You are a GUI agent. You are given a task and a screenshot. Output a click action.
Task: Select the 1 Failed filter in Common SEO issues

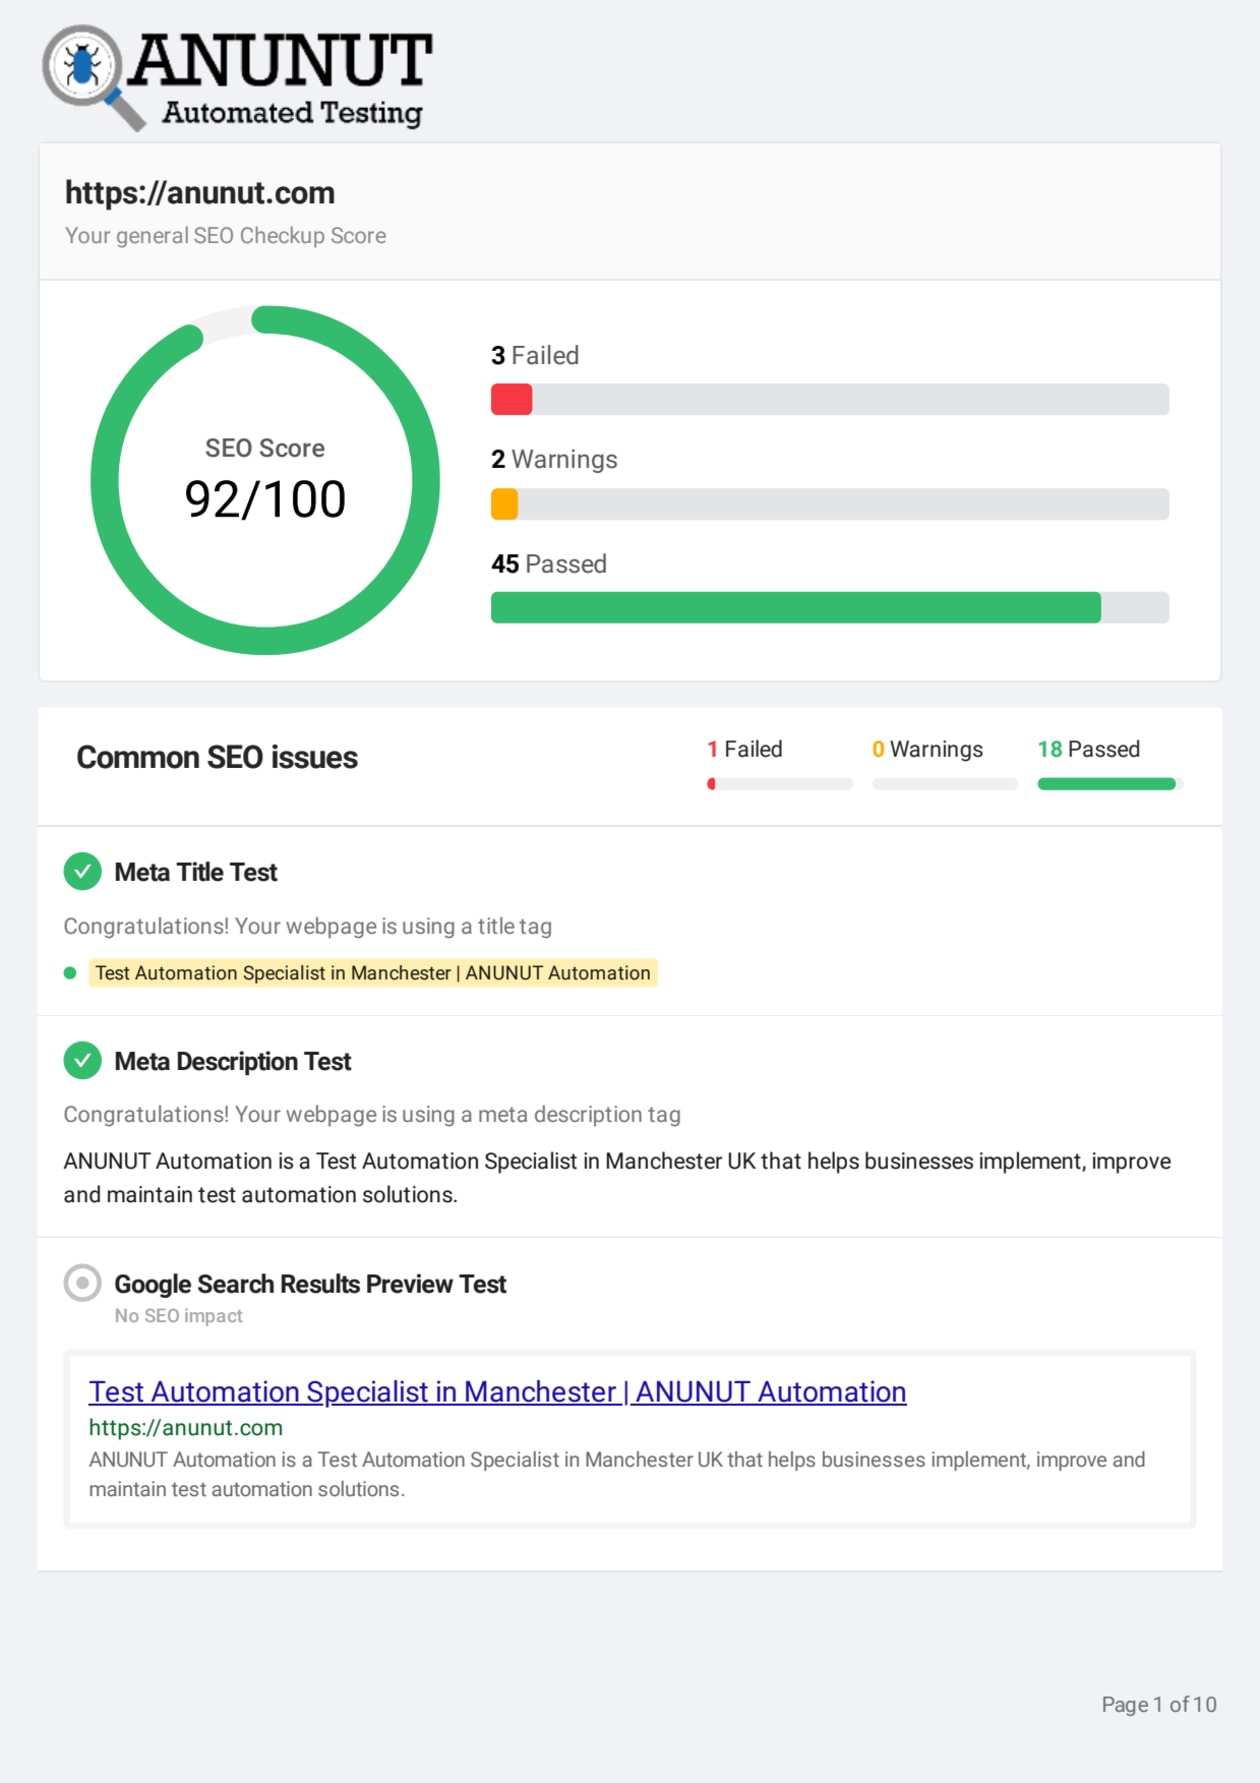click(744, 750)
